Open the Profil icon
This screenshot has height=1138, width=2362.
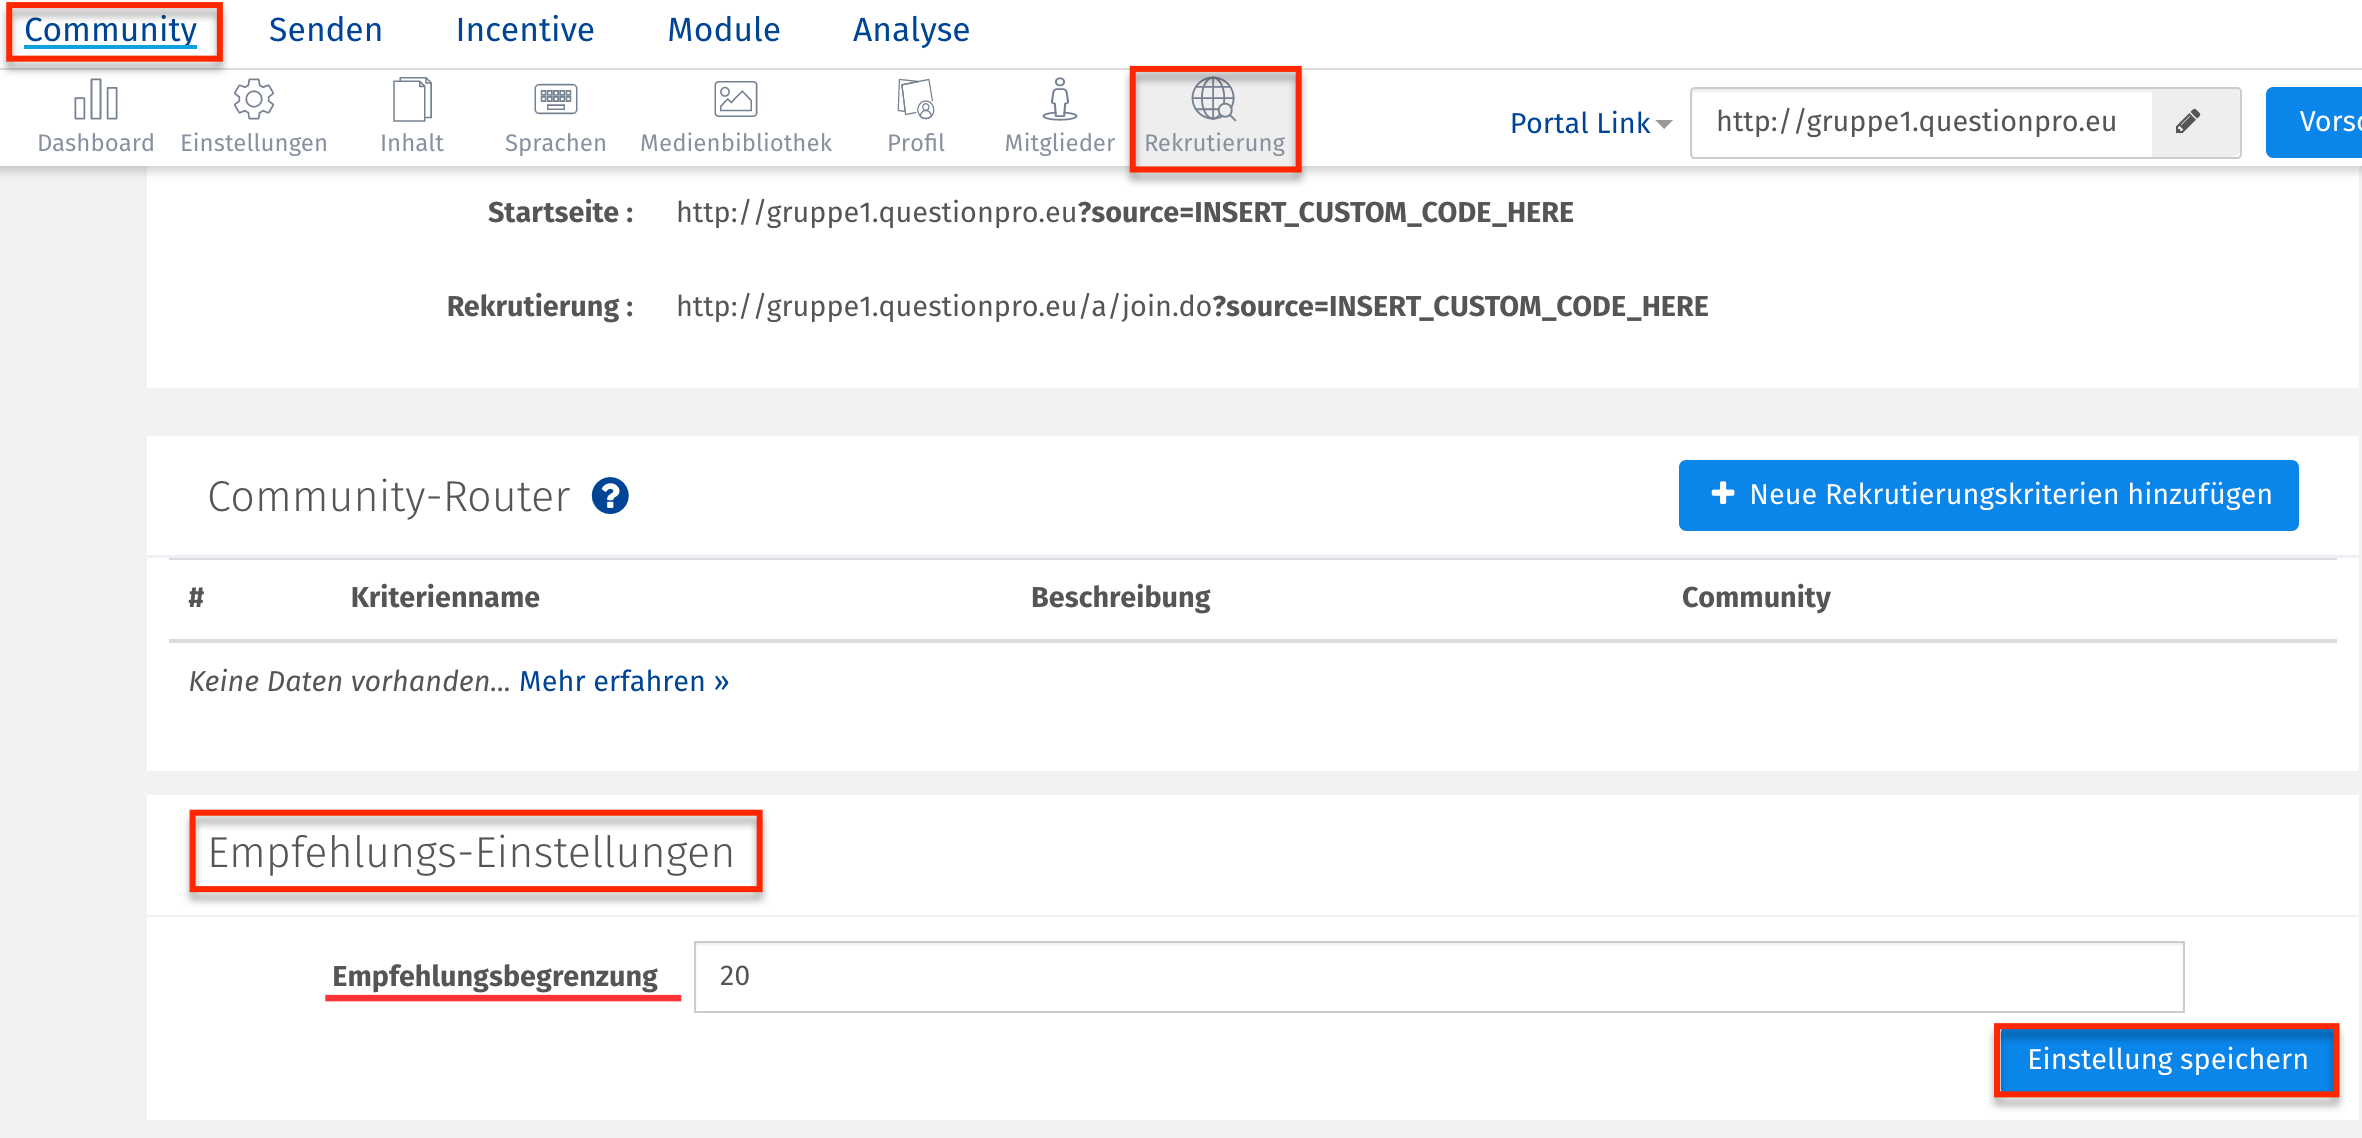pyautogui.click(x=916, y=100)
